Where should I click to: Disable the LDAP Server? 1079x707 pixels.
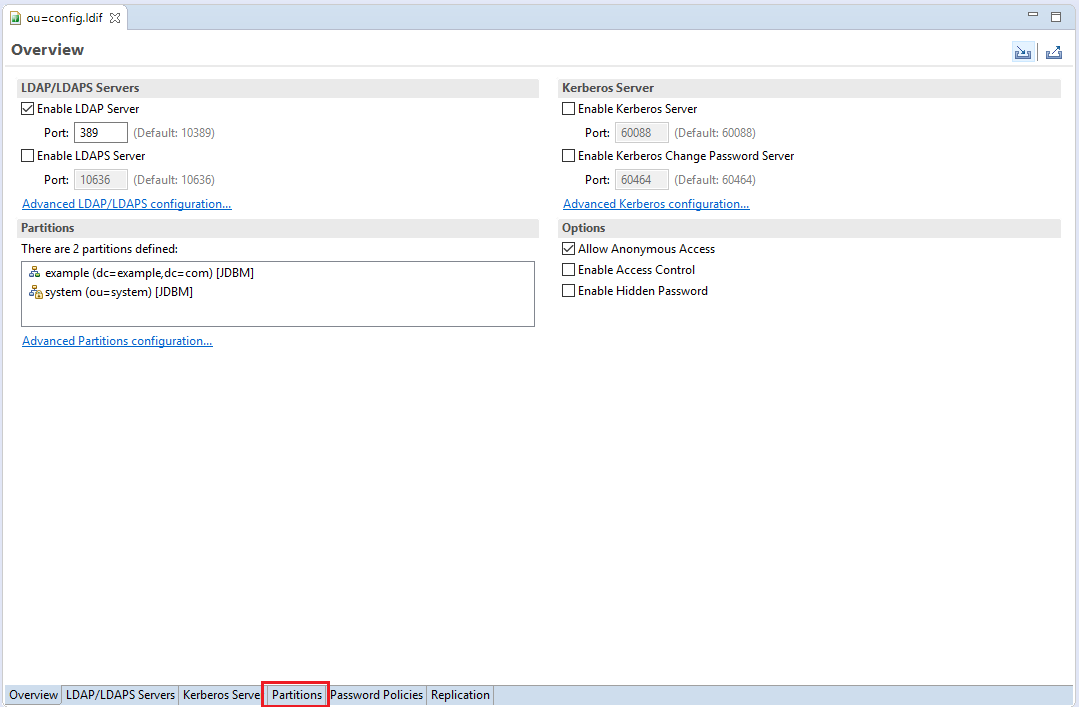pos(27,108)
